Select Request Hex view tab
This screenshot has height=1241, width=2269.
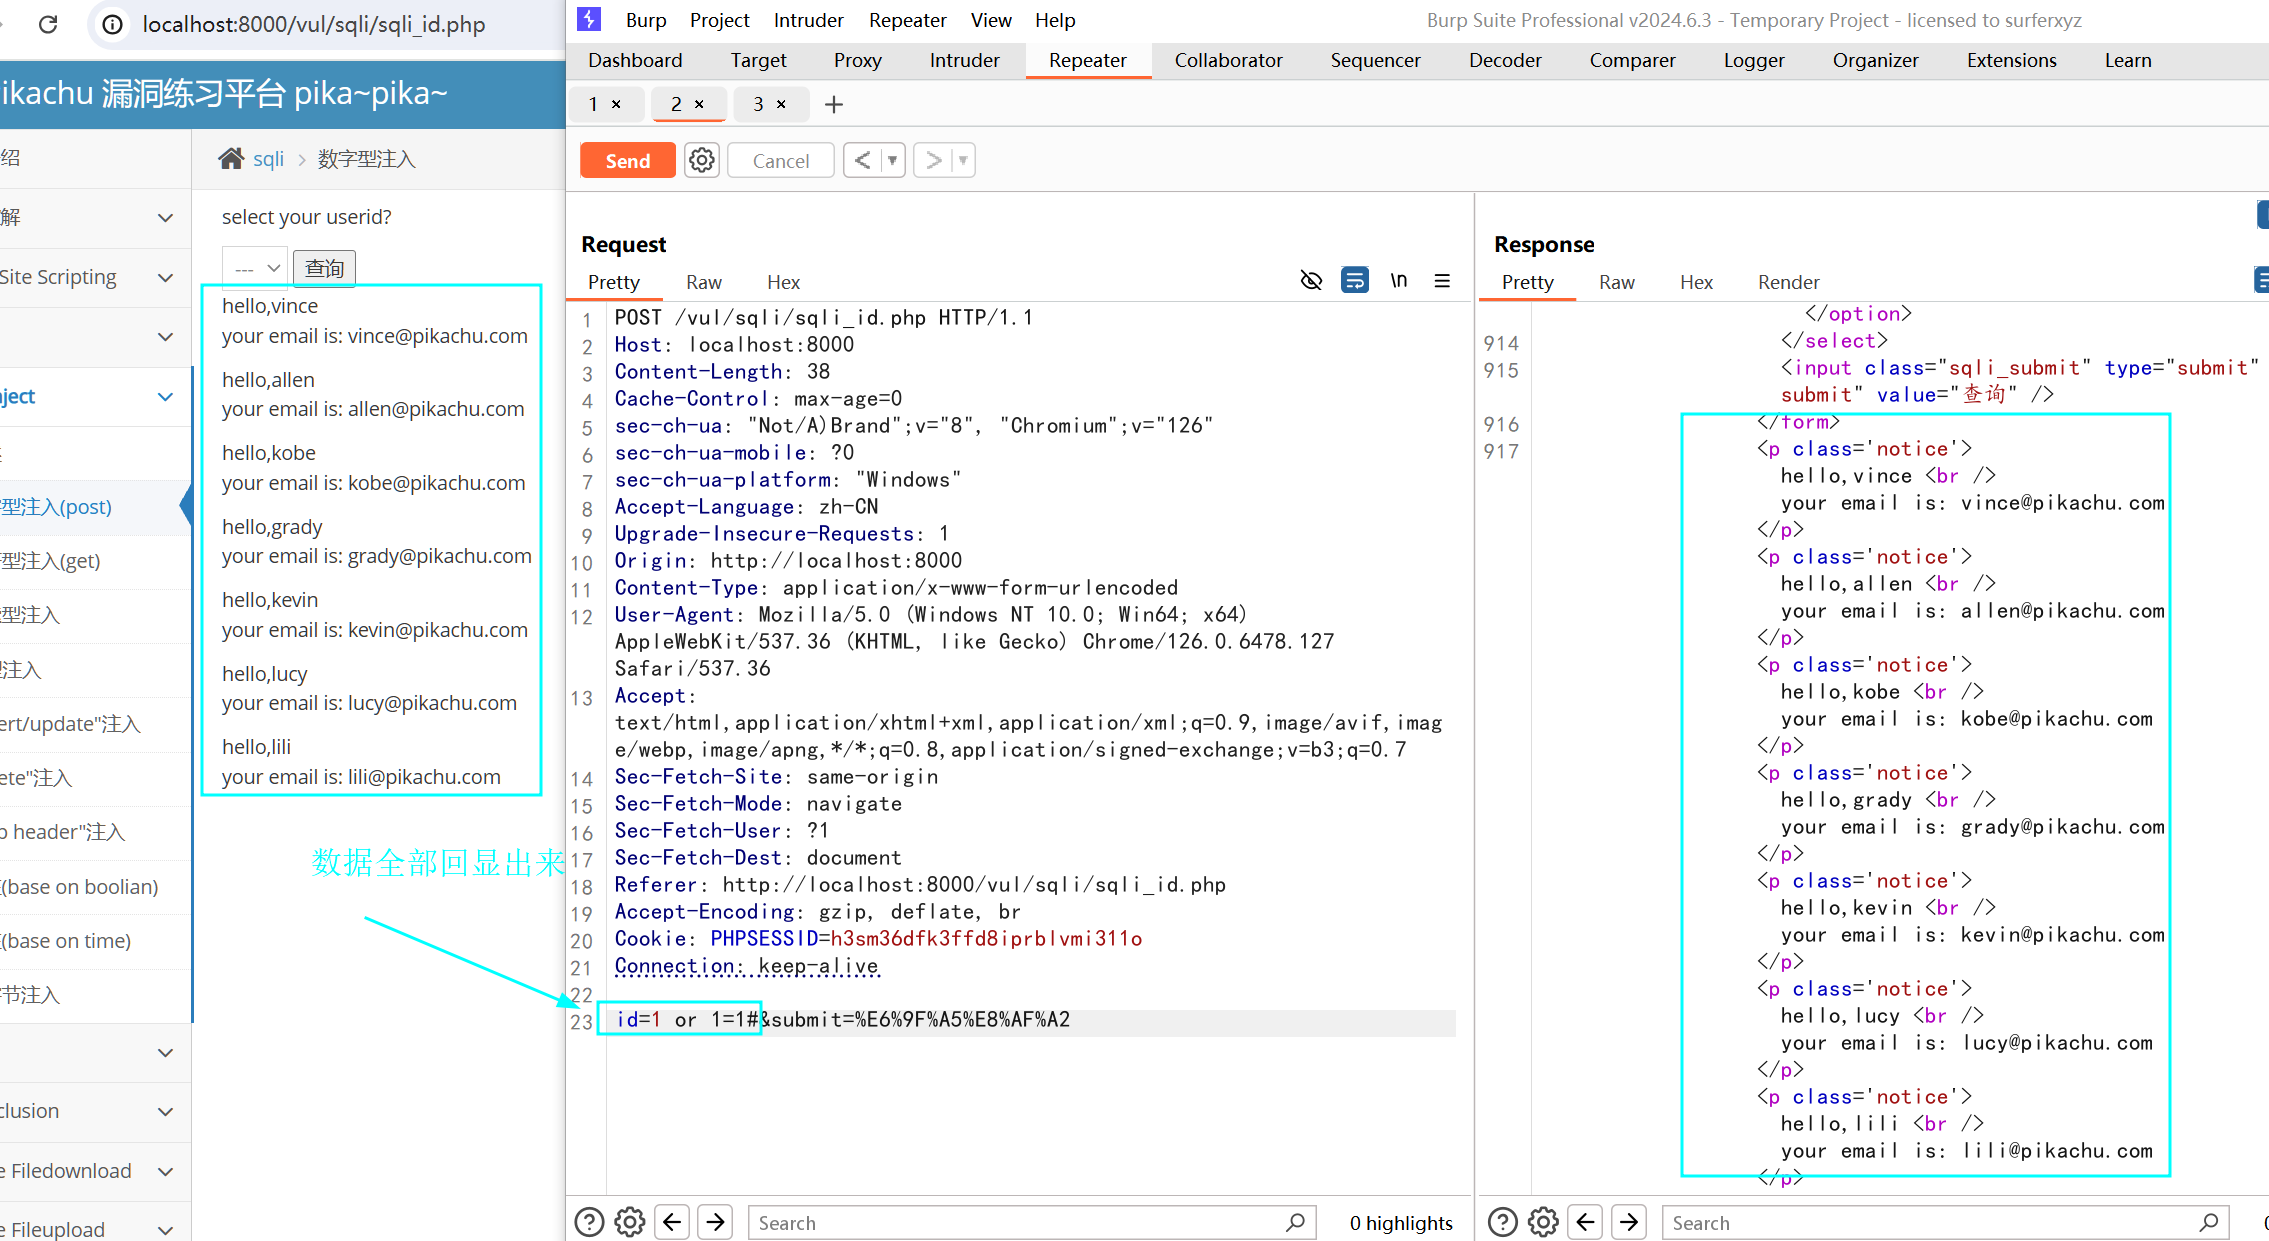coord(784,282)
